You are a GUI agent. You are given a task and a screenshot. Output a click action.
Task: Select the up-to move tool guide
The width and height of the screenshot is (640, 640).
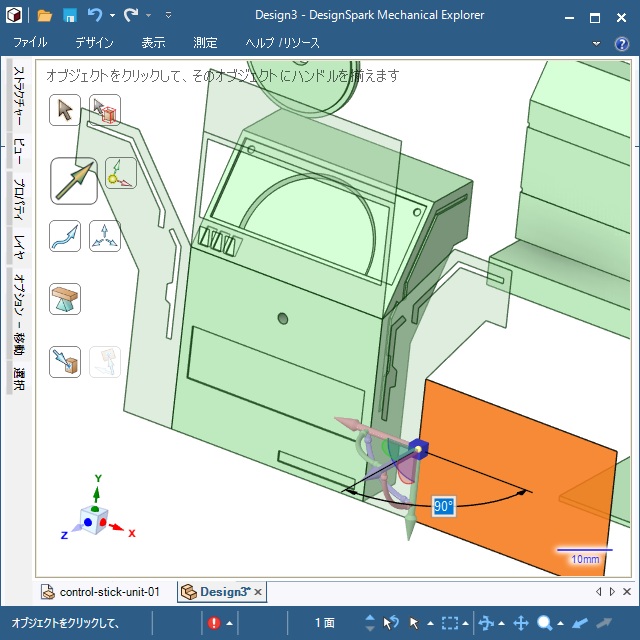click(x=65, y=361)
